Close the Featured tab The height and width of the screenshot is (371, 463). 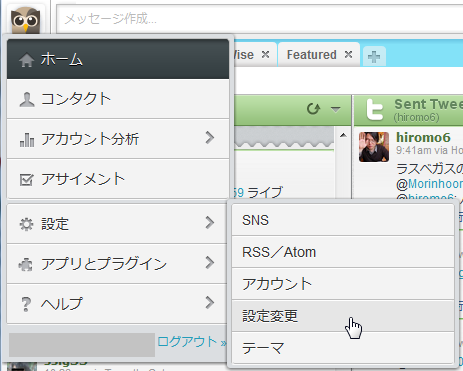tap(348, 54)
